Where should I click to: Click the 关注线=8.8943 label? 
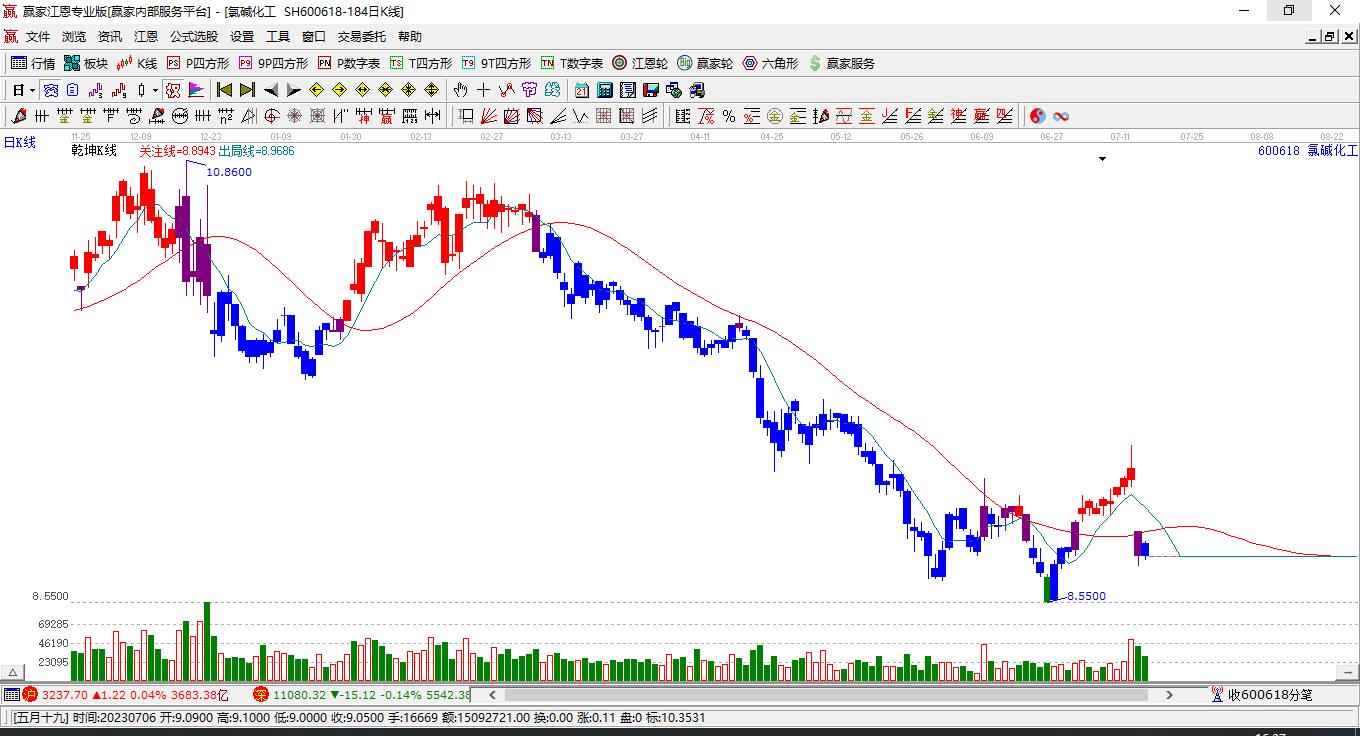(177, 151)
